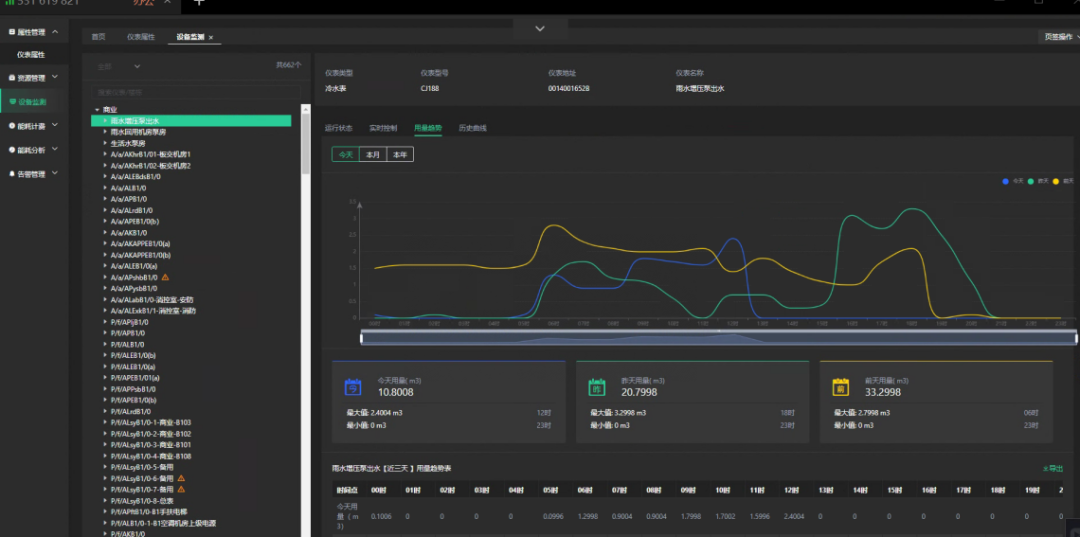1080x537 pixels.
Task: Collapse the 属性管理 menu chevron
Action: coord(55,32)
